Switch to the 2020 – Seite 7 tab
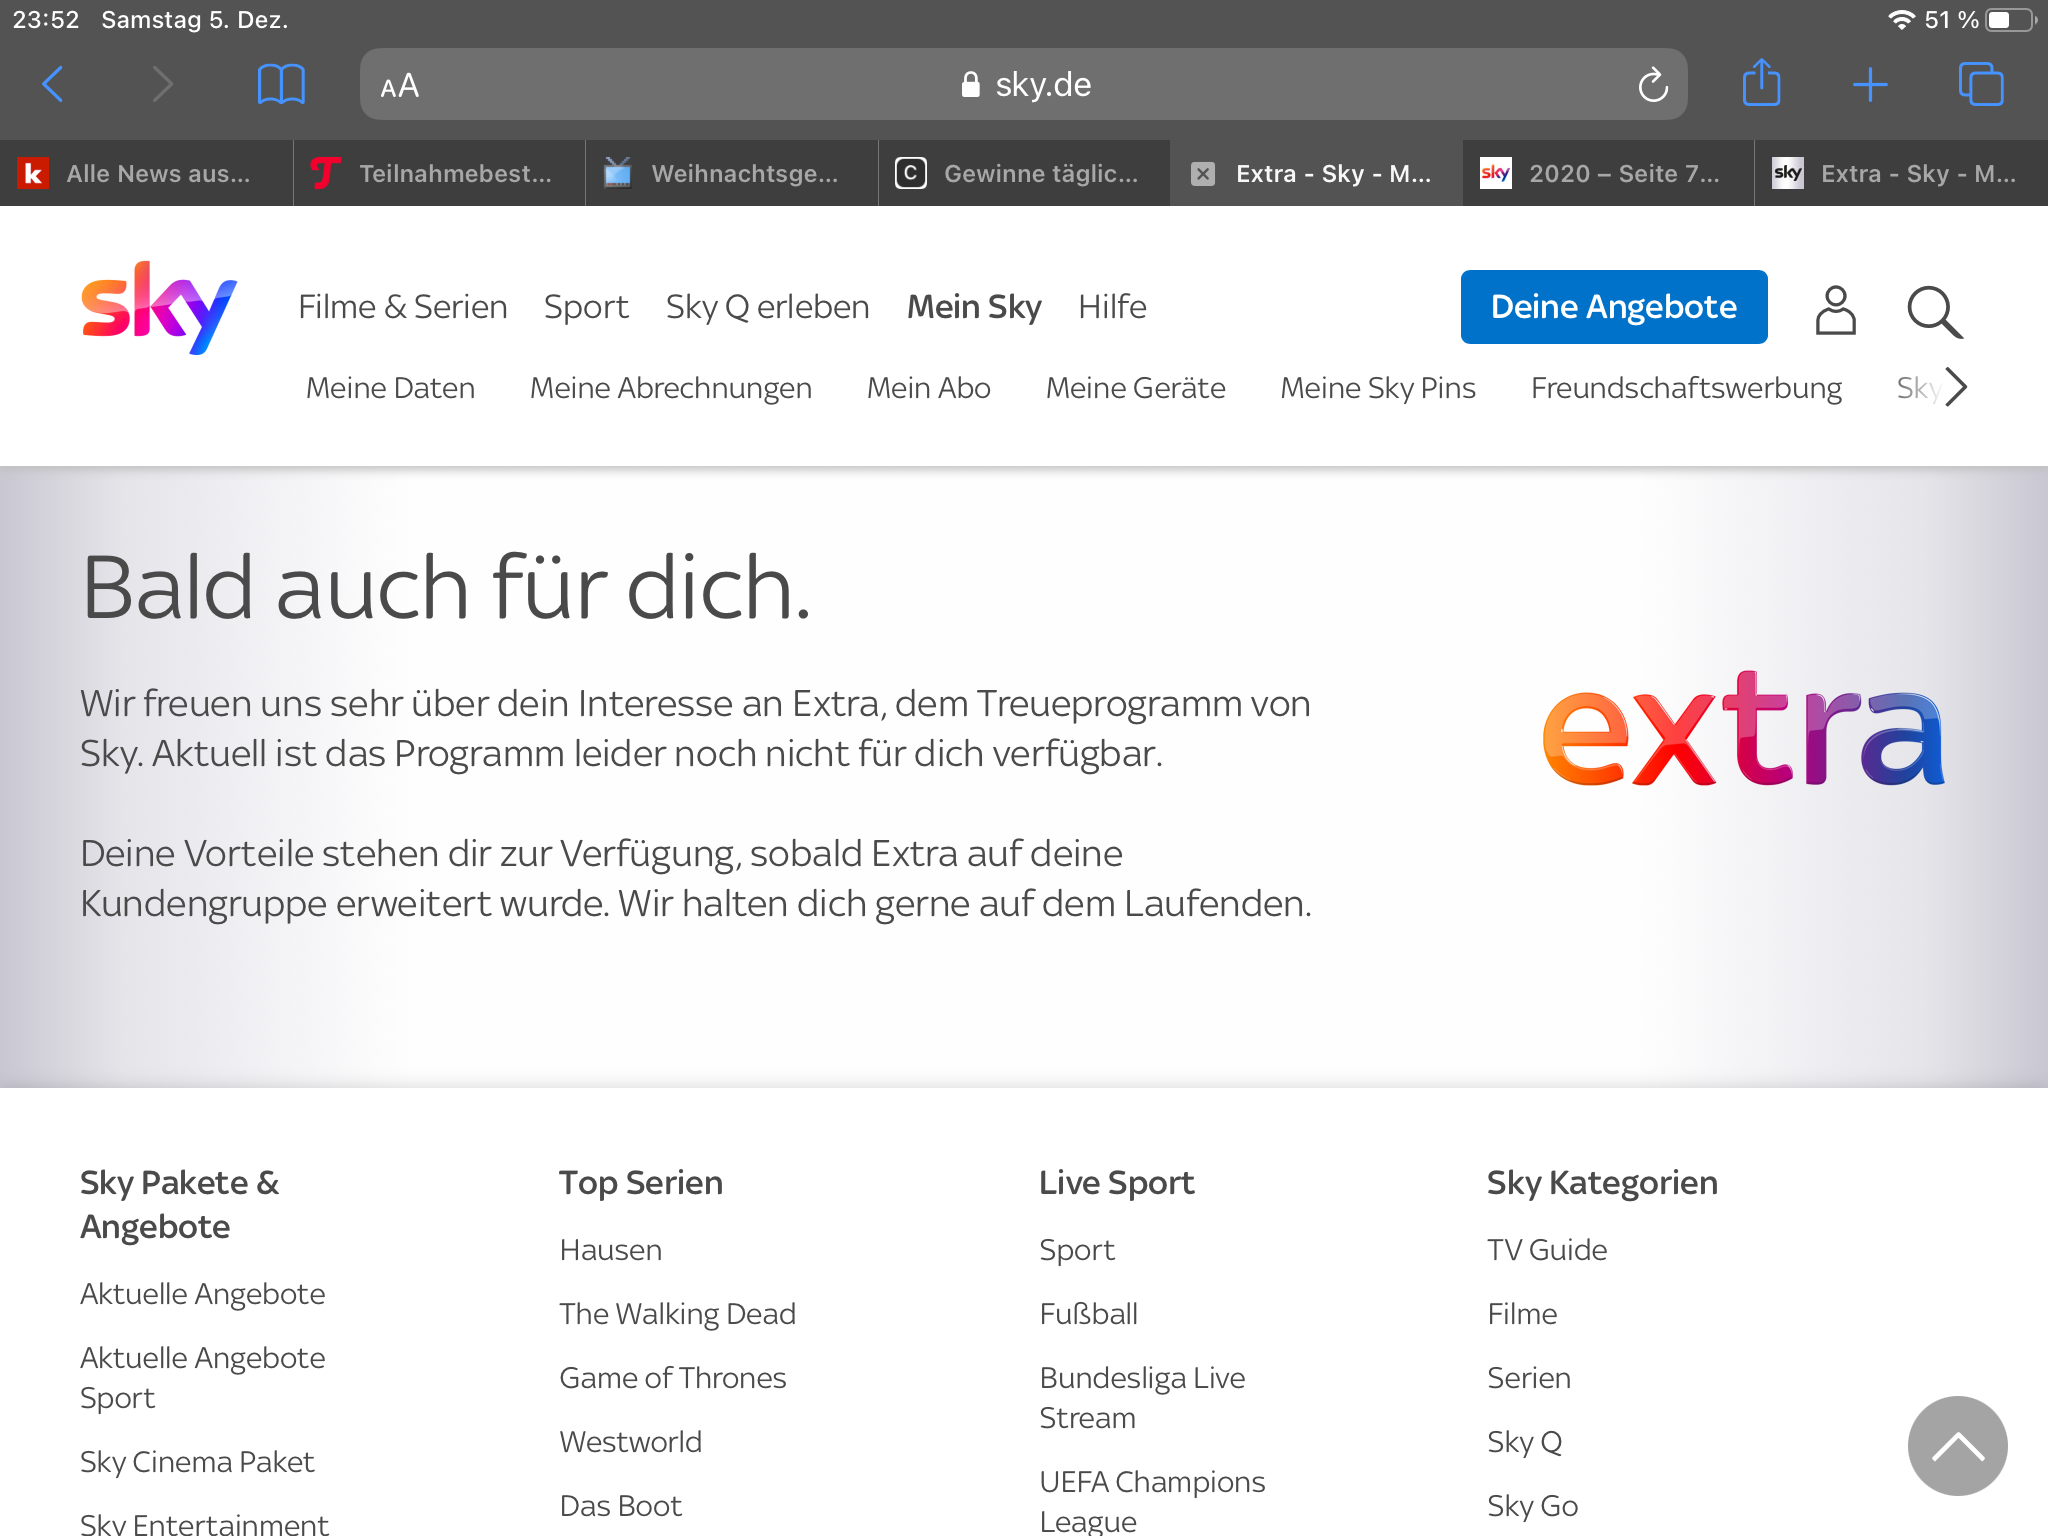Viewport: 2048px width, 1536px height. pyautogui.click(x=1607, y=174)
